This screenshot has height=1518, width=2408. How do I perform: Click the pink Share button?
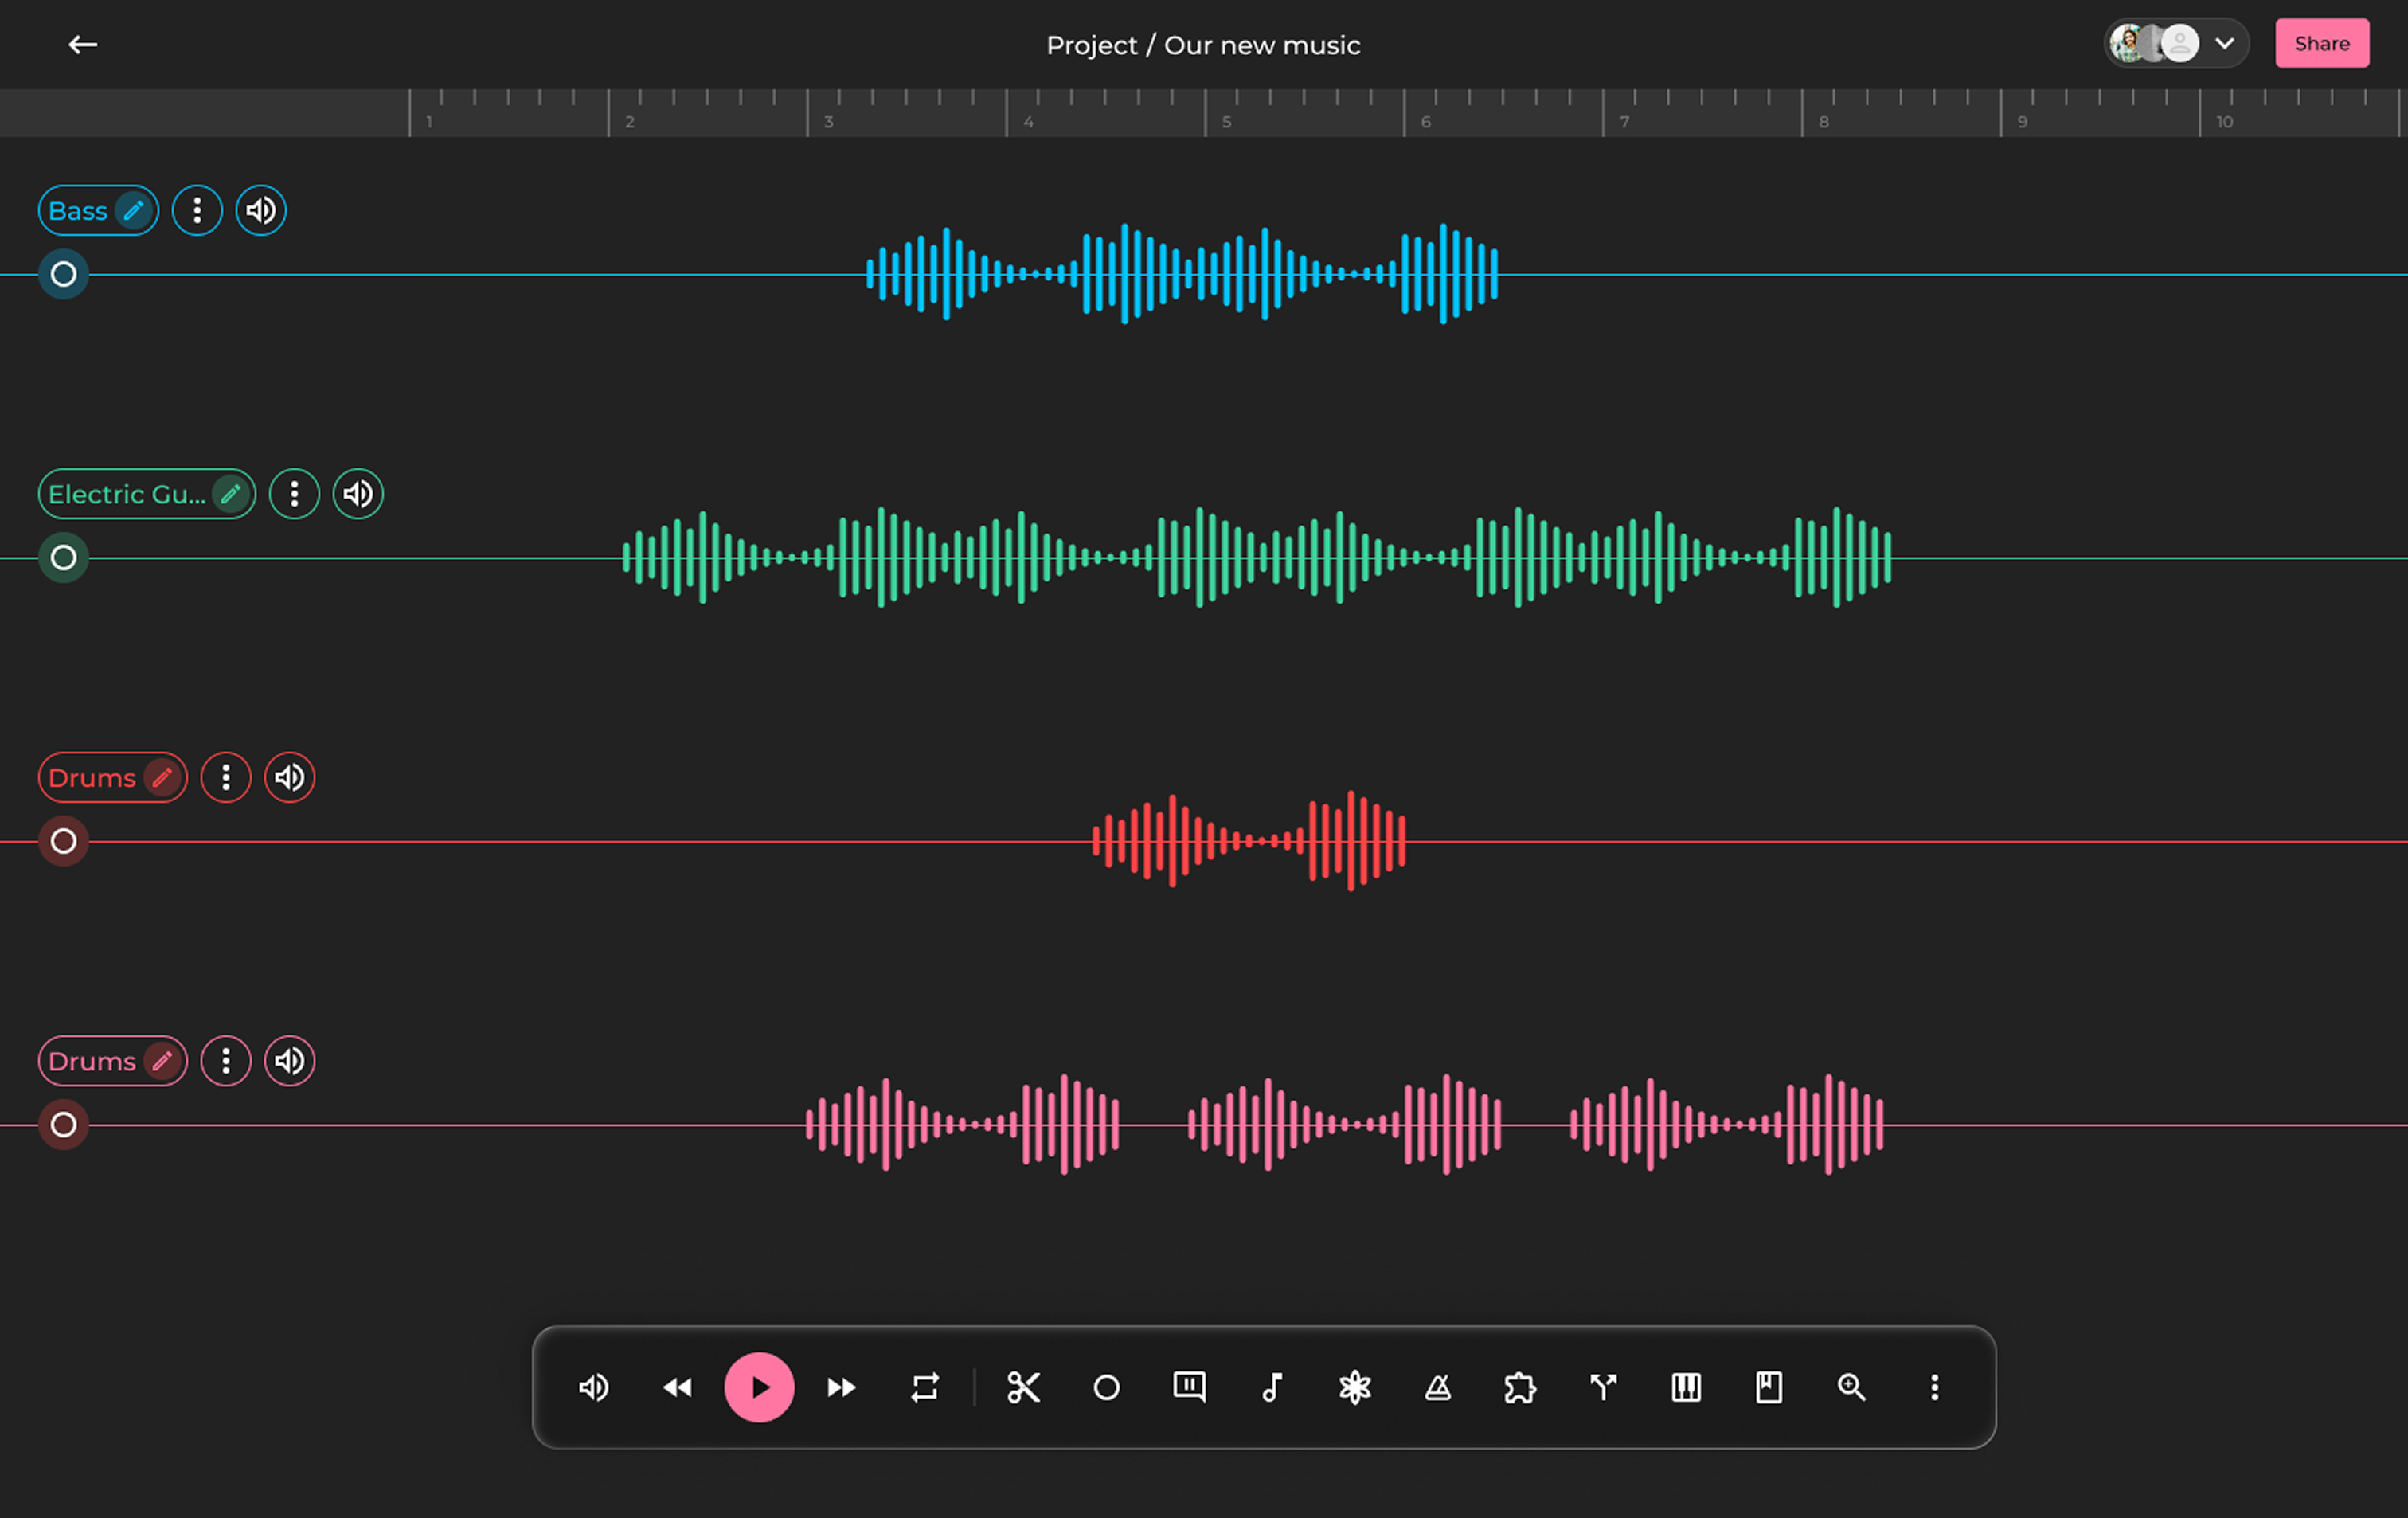tap(2321, 44)
